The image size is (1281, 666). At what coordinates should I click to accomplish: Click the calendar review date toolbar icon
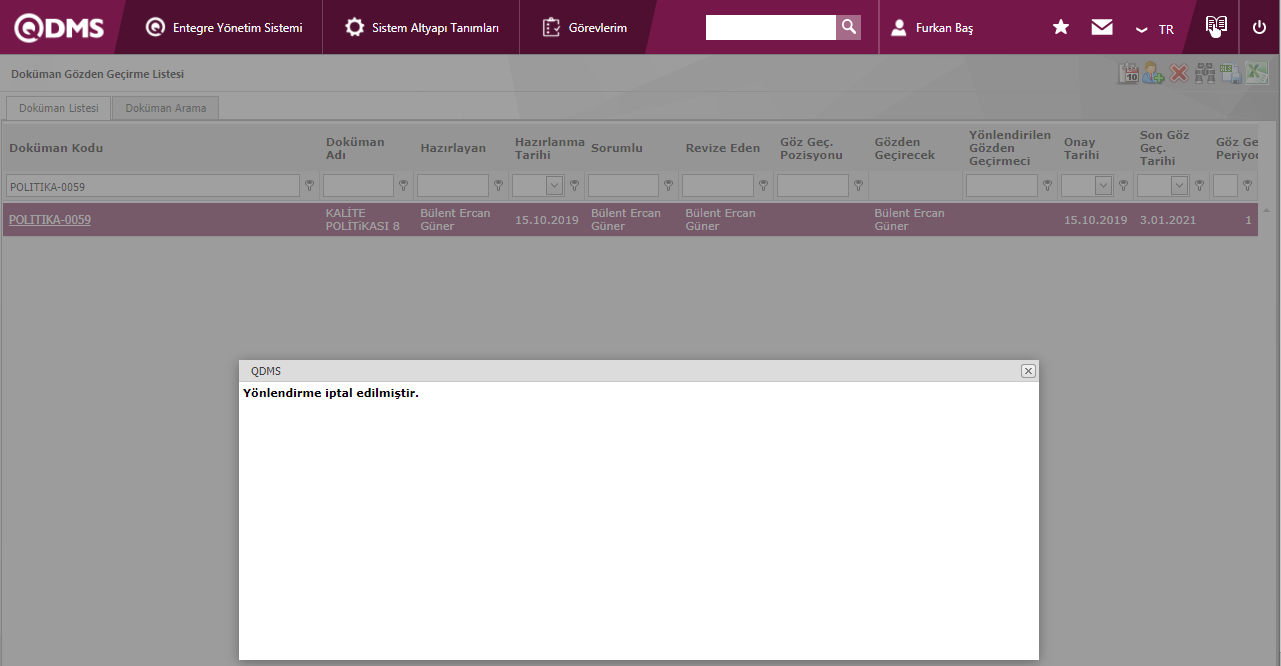[x=1128, y=73]
